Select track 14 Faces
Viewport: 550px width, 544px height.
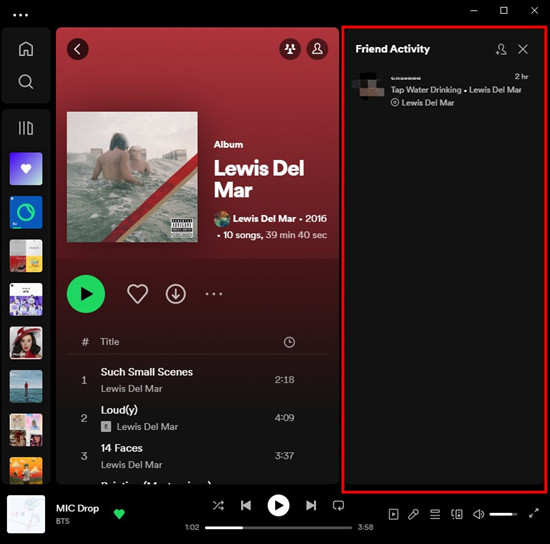(x=197, y=456)
